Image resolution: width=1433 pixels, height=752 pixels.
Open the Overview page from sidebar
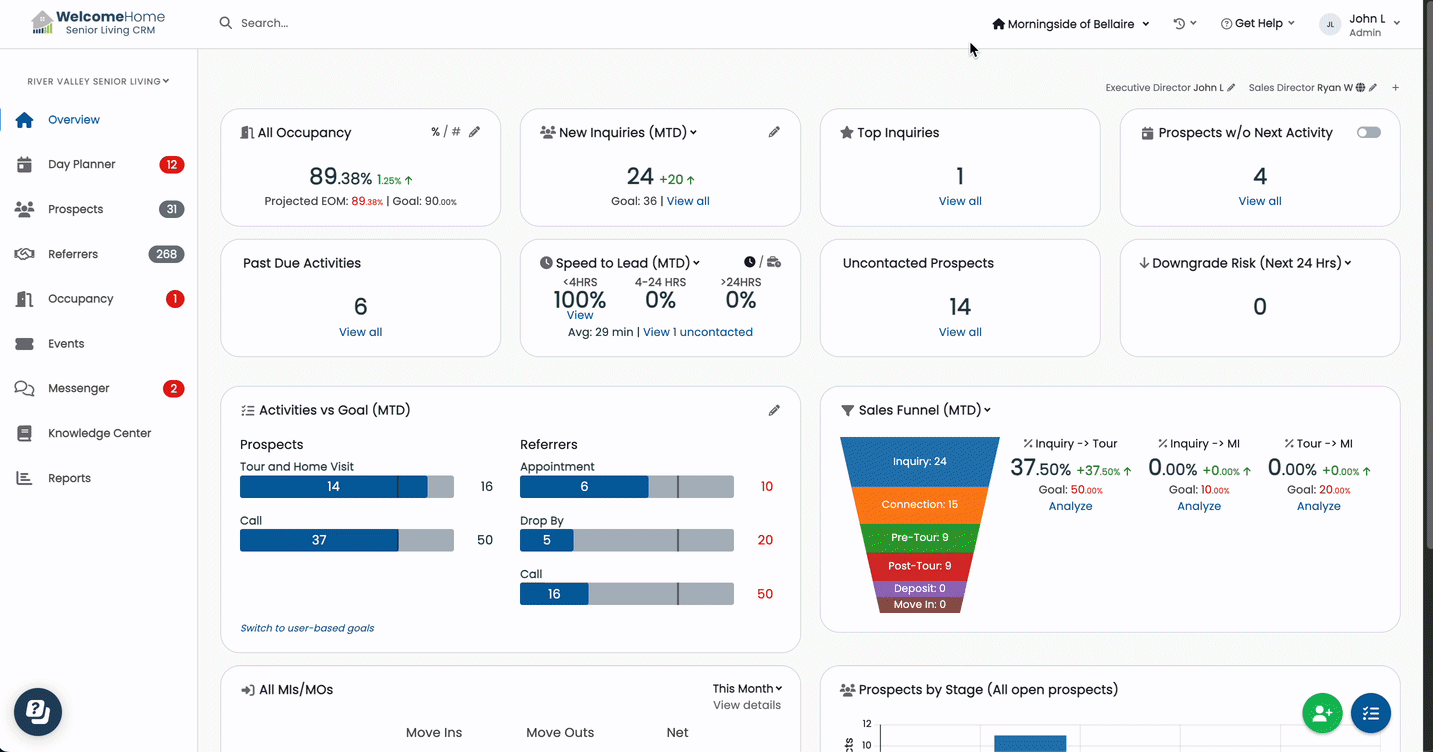pyautogui.click(x=74, y=120)
